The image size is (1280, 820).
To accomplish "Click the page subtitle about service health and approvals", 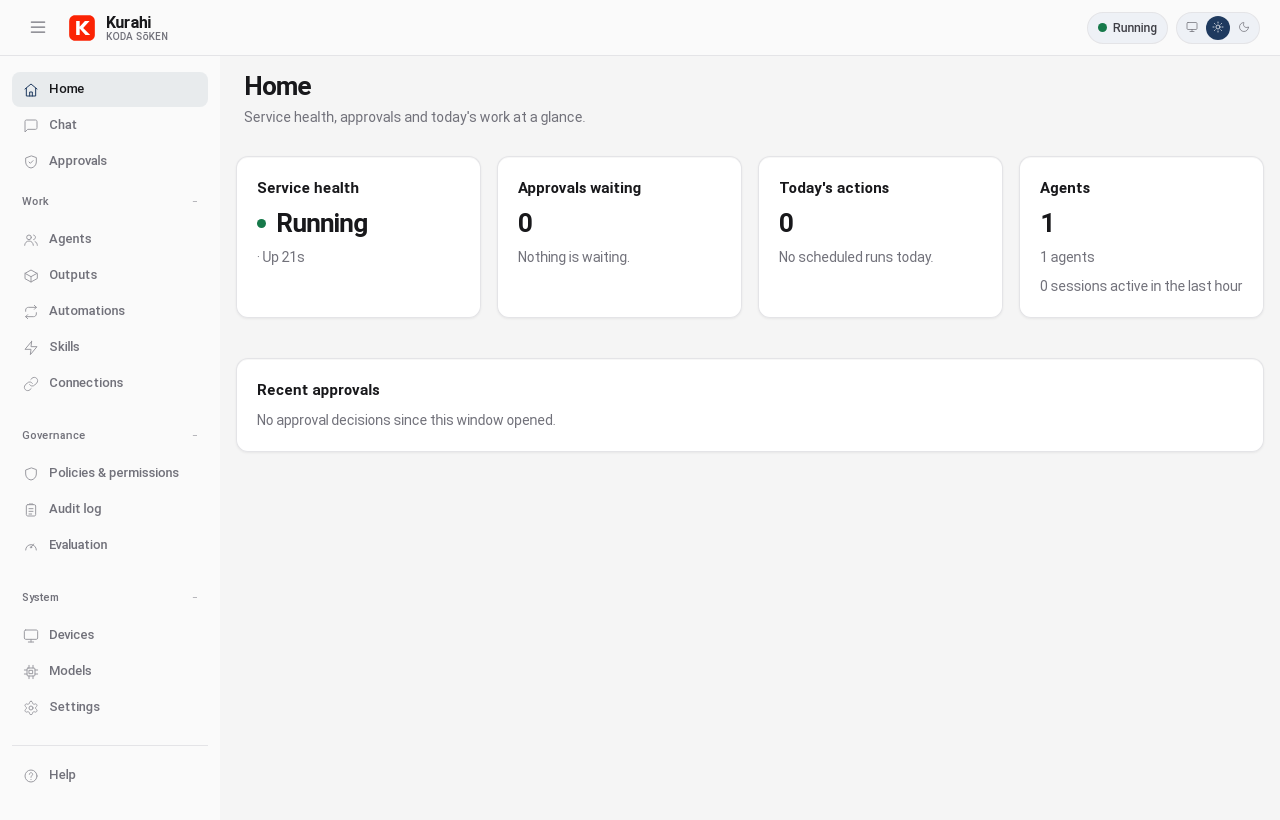I will pyautogui.click(x=415, y=117).
